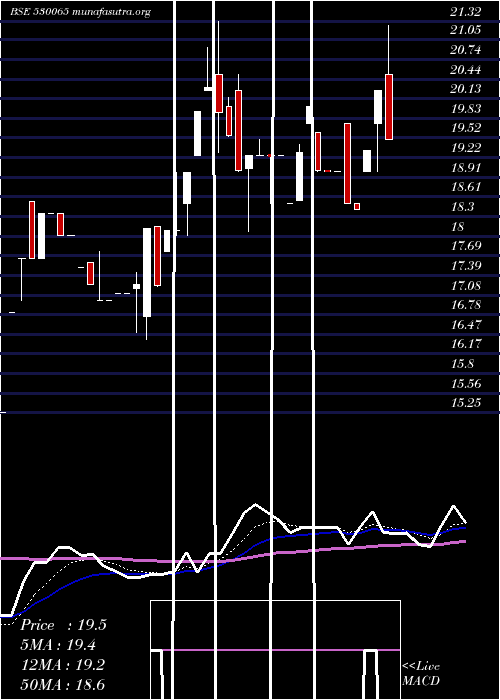500x700 pixels.
Task: Select the 18.91 price axis label
Action: [466, 168]
